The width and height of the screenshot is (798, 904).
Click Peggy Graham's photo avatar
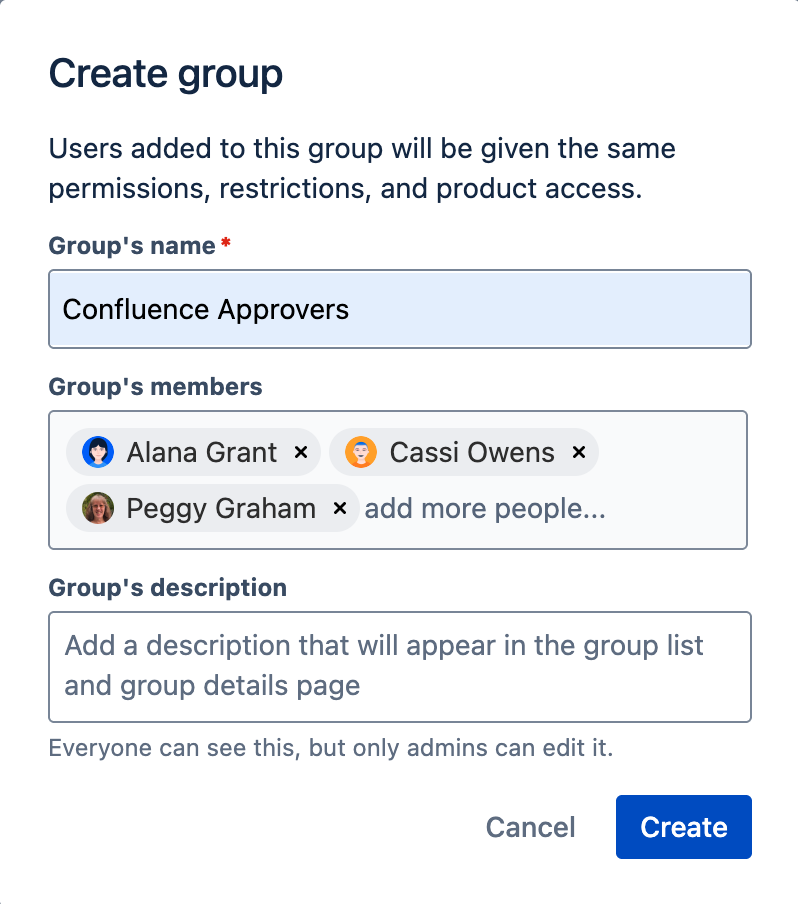[98, 508]
